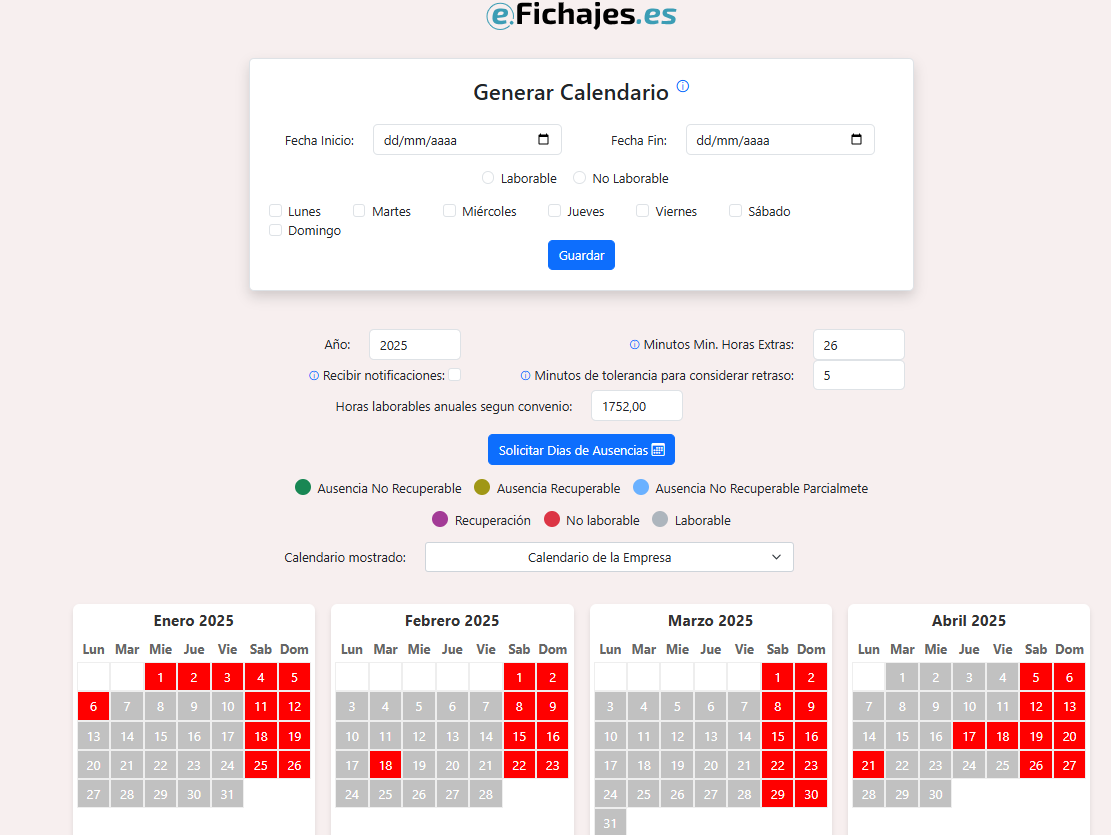The width and height of the screenshot is (1111, 835).
Task: Click the Año input field
Action: (x=414, y=345)
